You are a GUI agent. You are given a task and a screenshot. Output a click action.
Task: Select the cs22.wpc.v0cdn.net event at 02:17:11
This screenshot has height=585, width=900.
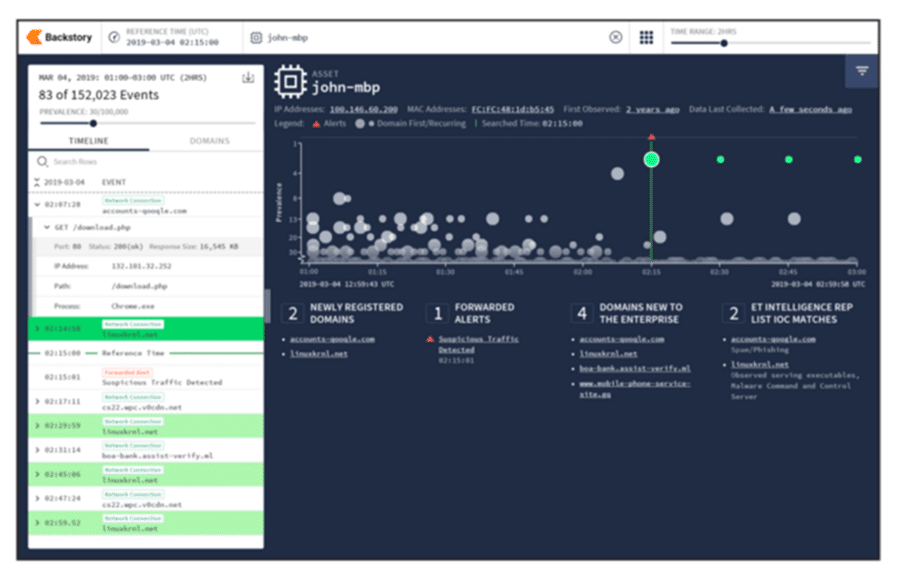tap(146, 402)
